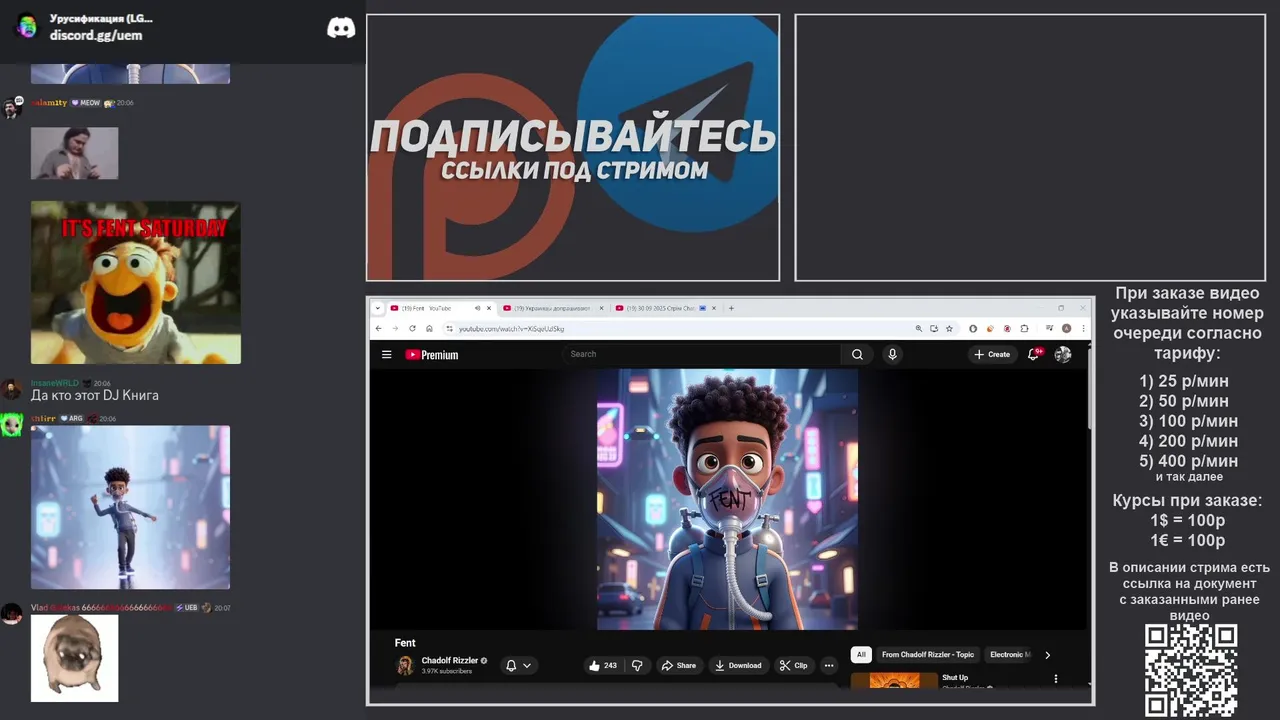The image size is (1280, 720).
Task: Reload the YouTube page
Action: 412,328
